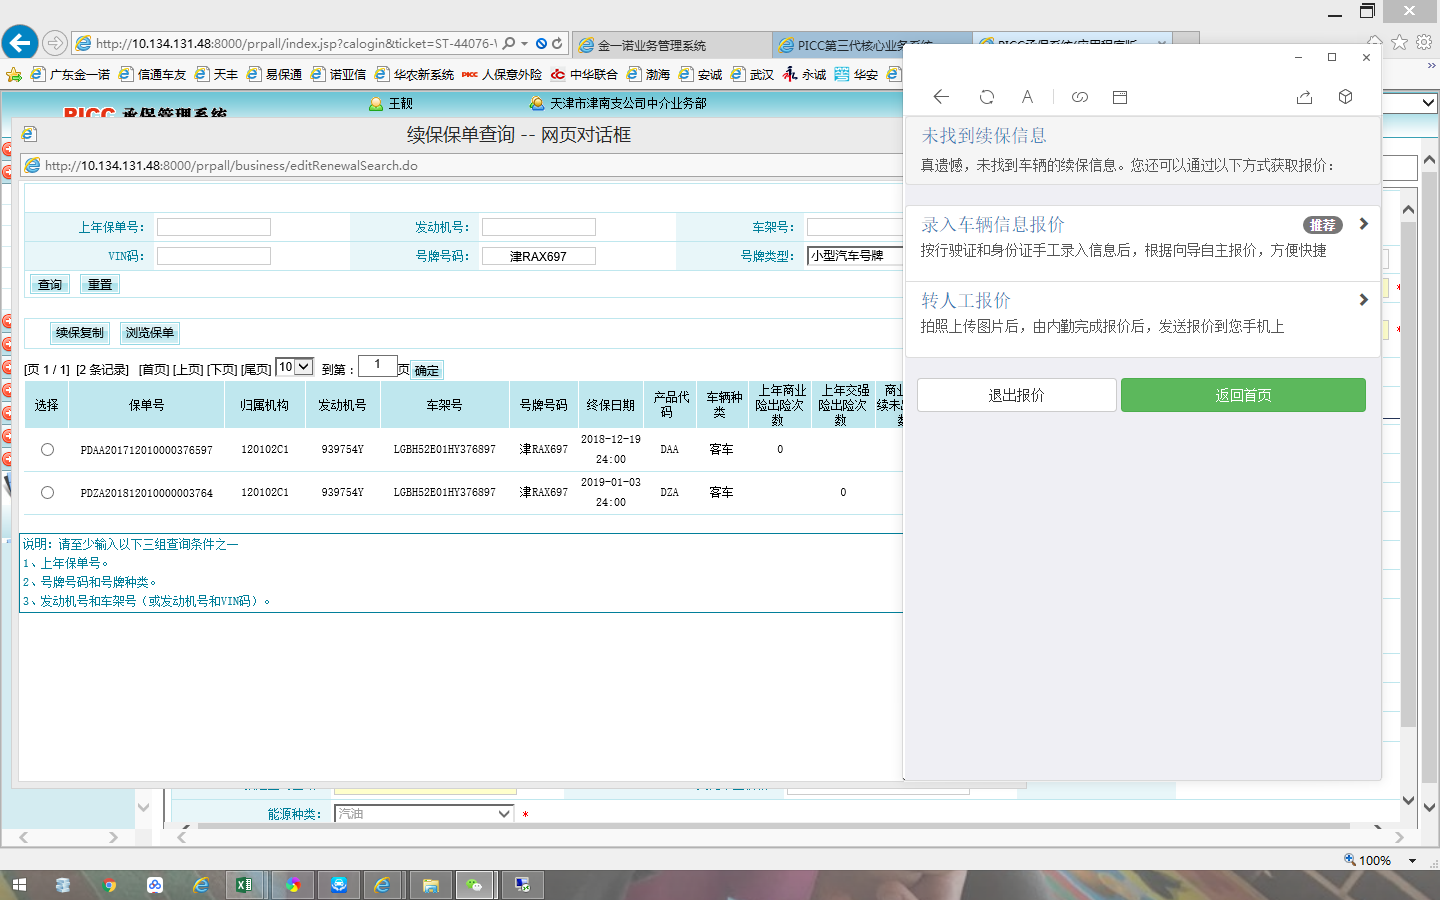Click the share icon in the panel toolbar

click(x=1304, y=97)
